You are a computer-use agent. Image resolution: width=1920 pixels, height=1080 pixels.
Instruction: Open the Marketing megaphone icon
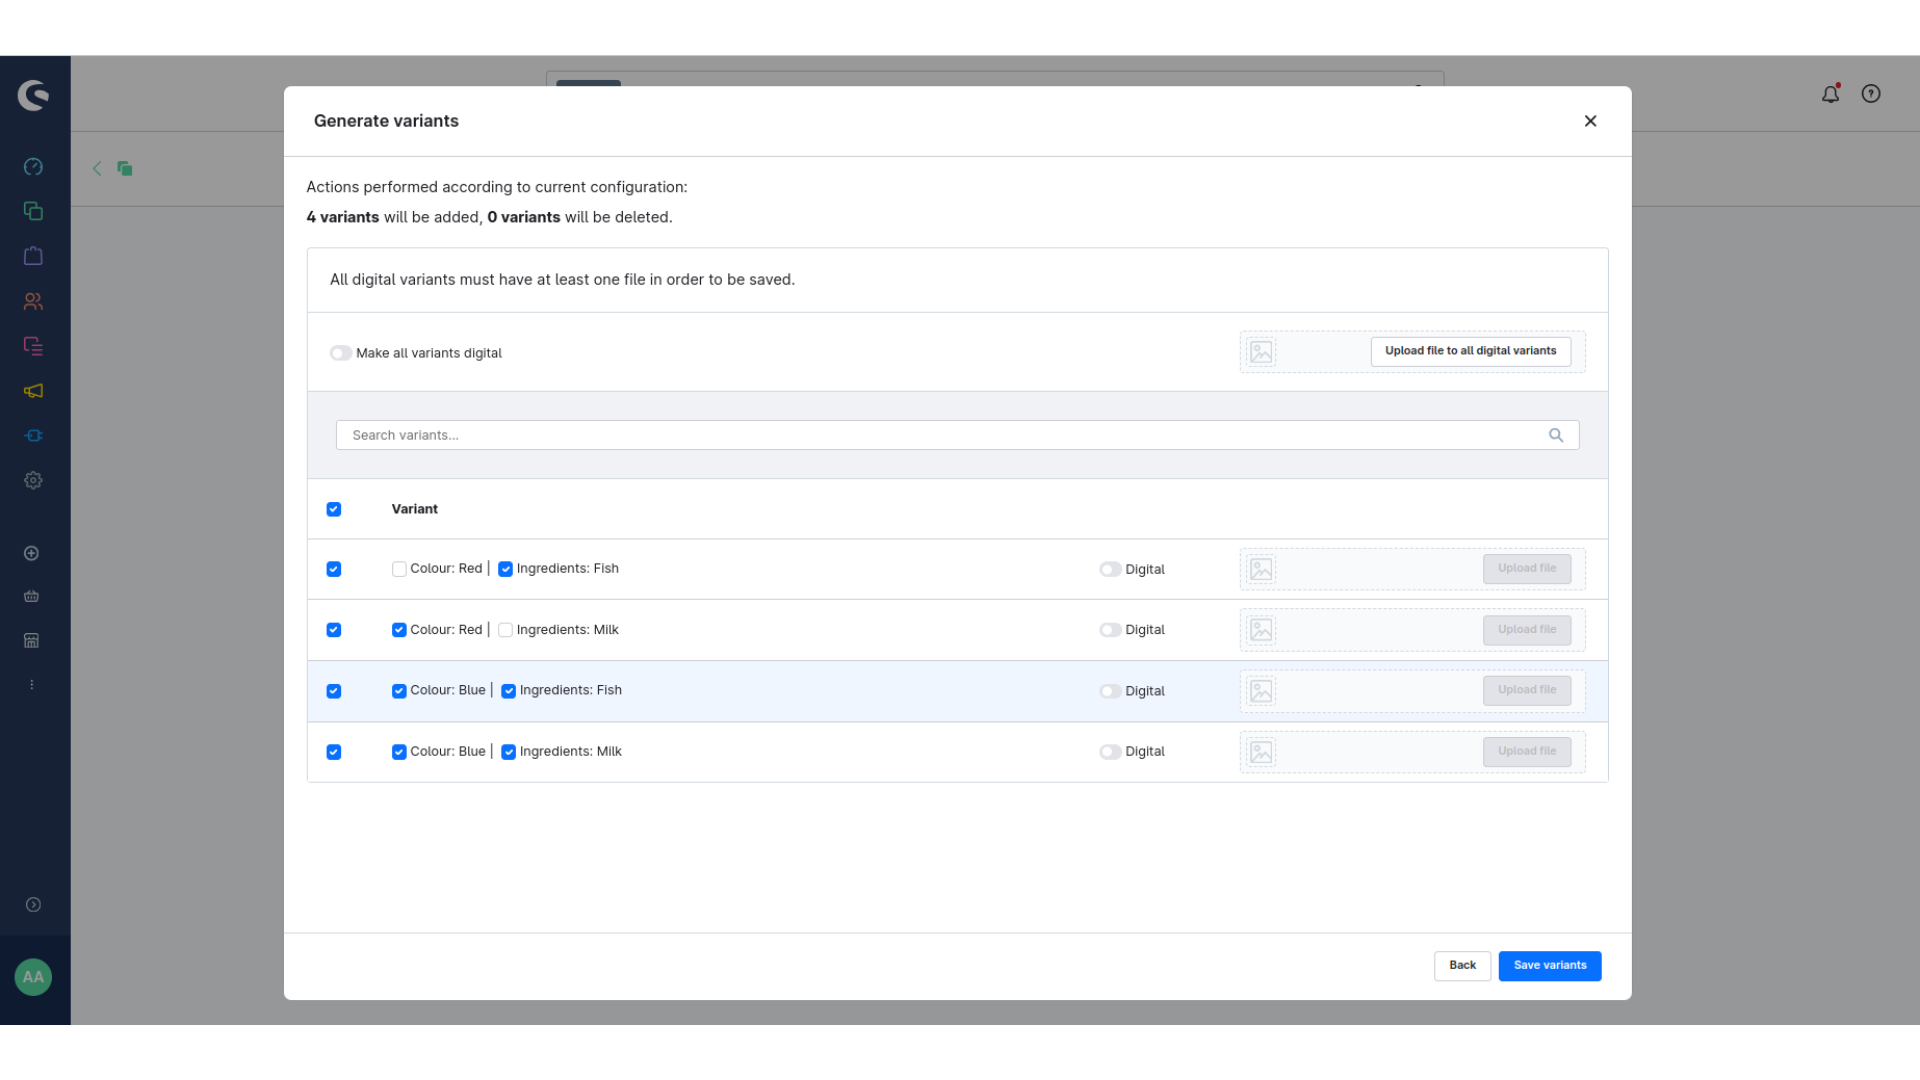[x=33, y=391]
